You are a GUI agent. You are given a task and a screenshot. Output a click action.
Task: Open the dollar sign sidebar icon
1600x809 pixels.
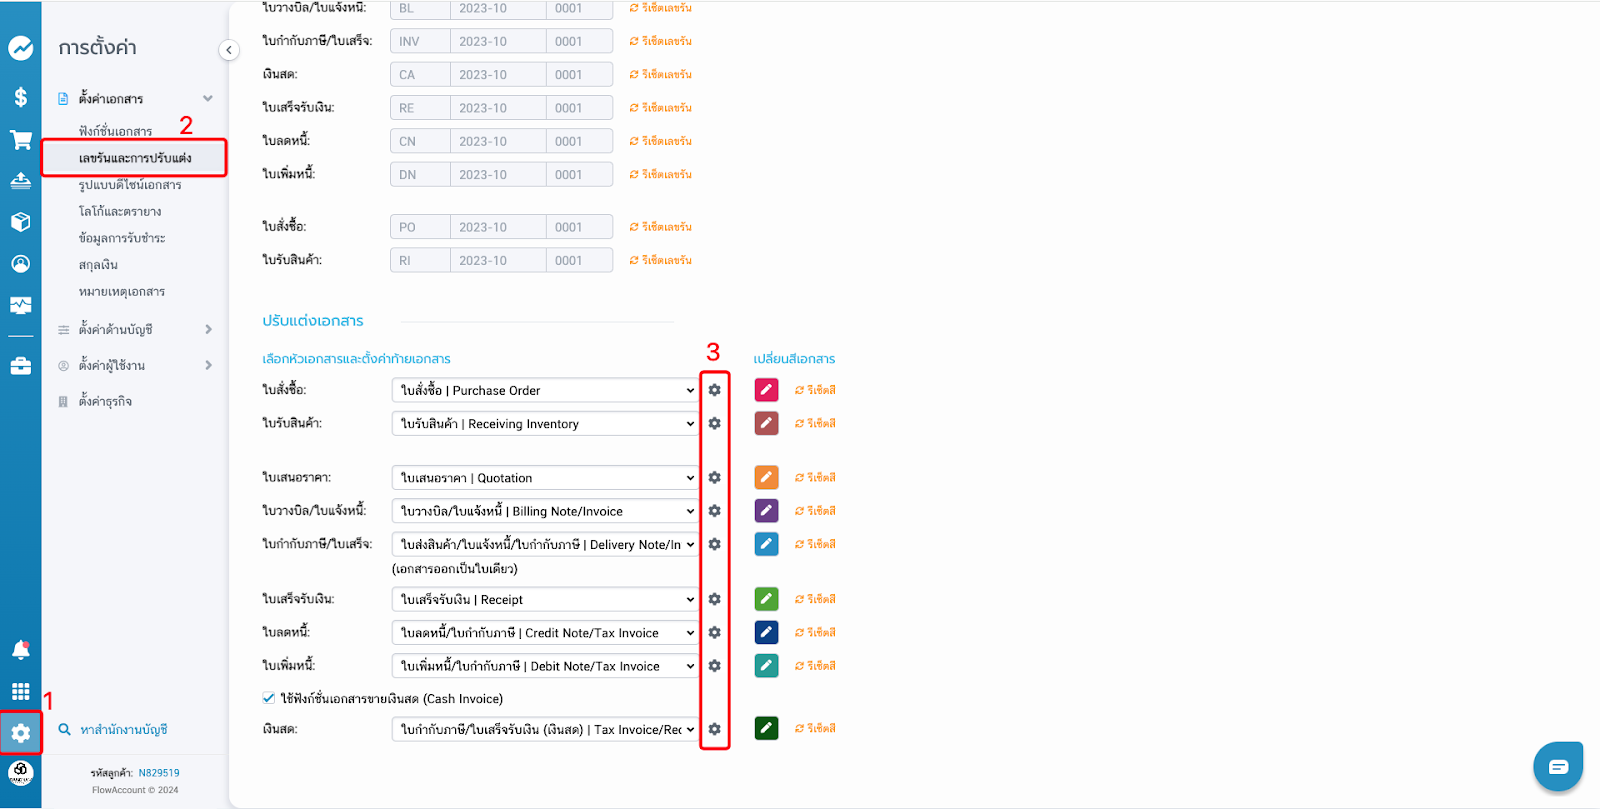point(21,97)
